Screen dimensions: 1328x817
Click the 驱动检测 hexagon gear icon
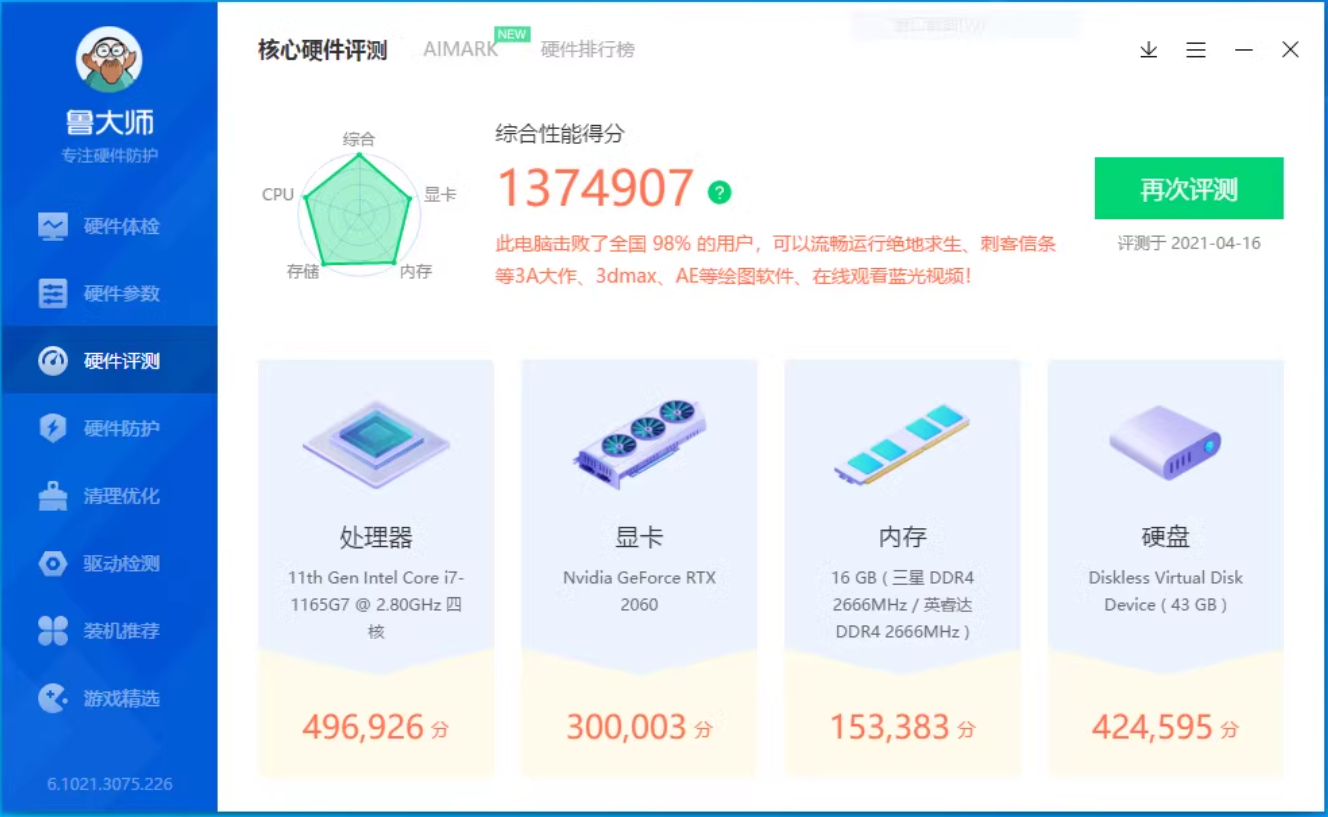pos(53,563)
